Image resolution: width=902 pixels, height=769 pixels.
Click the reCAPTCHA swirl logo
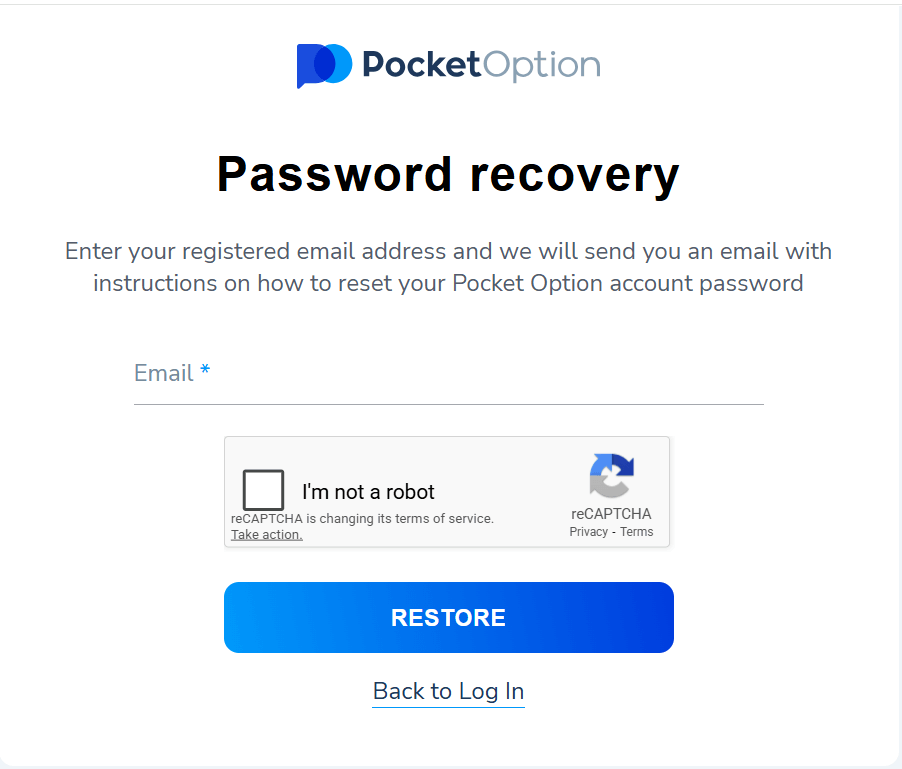[611, 476]
